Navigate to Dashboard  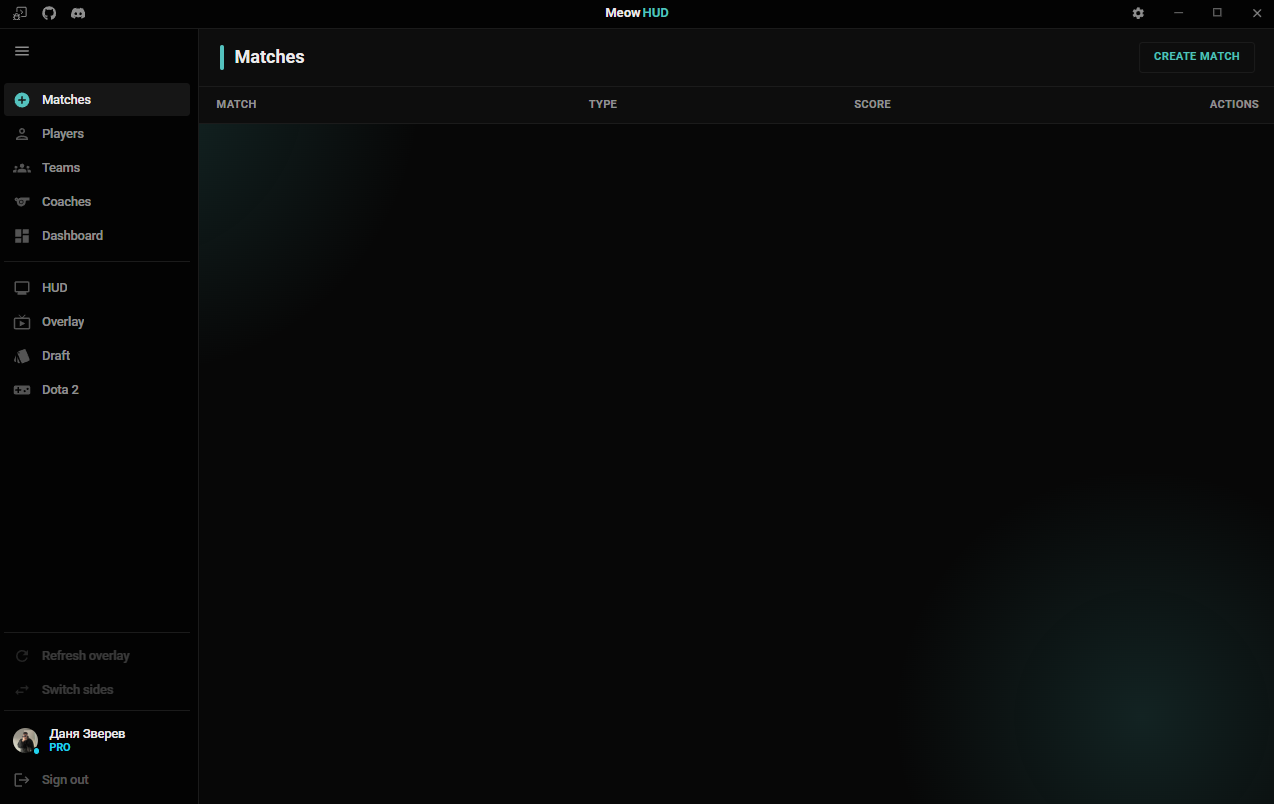[x=72, y=236]
